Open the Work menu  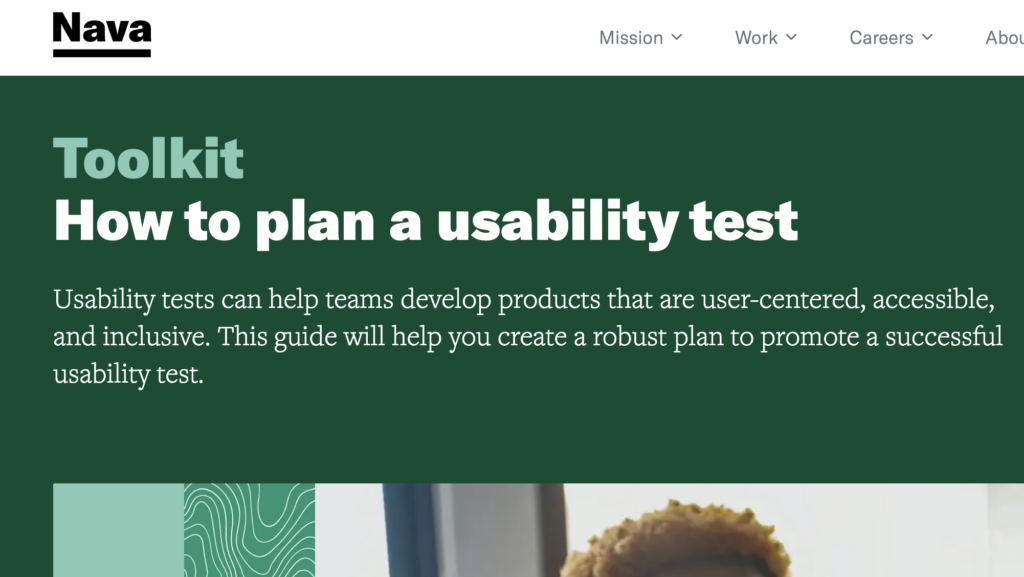tap(756, 38)
